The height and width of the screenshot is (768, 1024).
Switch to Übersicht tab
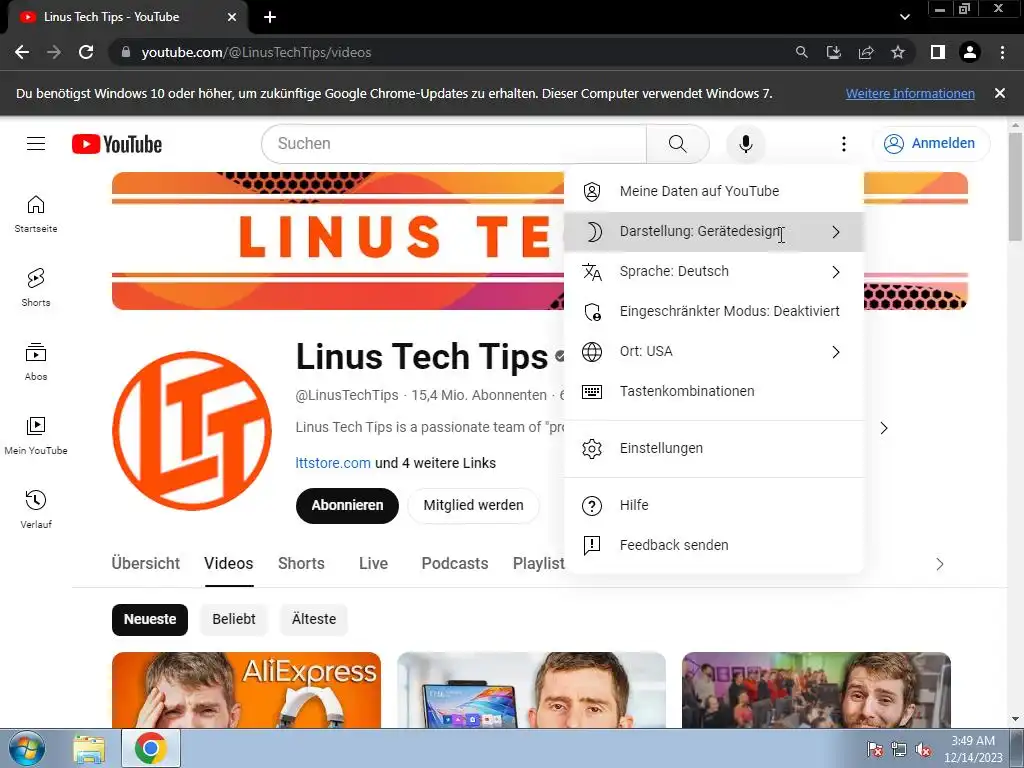click(x=146, y=564)
